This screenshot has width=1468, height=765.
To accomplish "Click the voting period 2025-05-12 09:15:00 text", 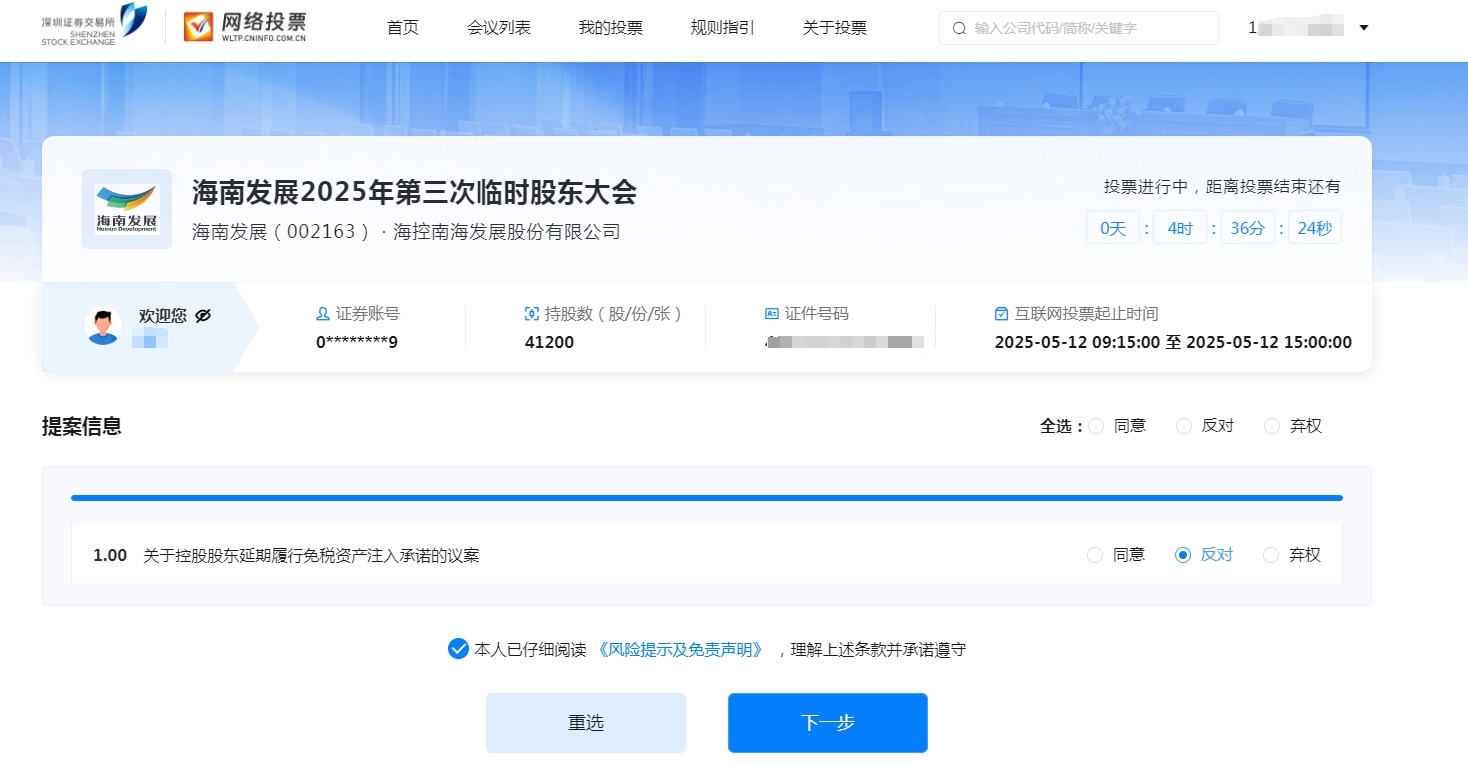I will [1077, 342].
